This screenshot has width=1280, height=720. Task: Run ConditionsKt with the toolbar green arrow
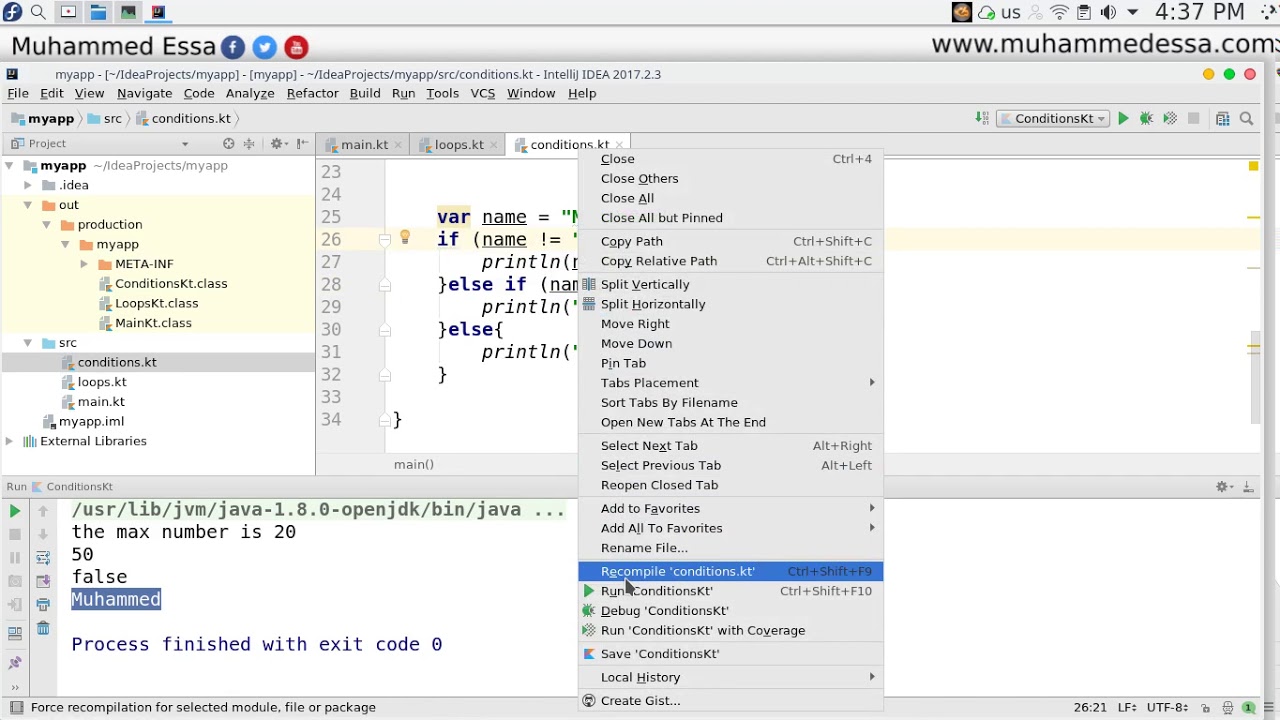(1123, 119)
